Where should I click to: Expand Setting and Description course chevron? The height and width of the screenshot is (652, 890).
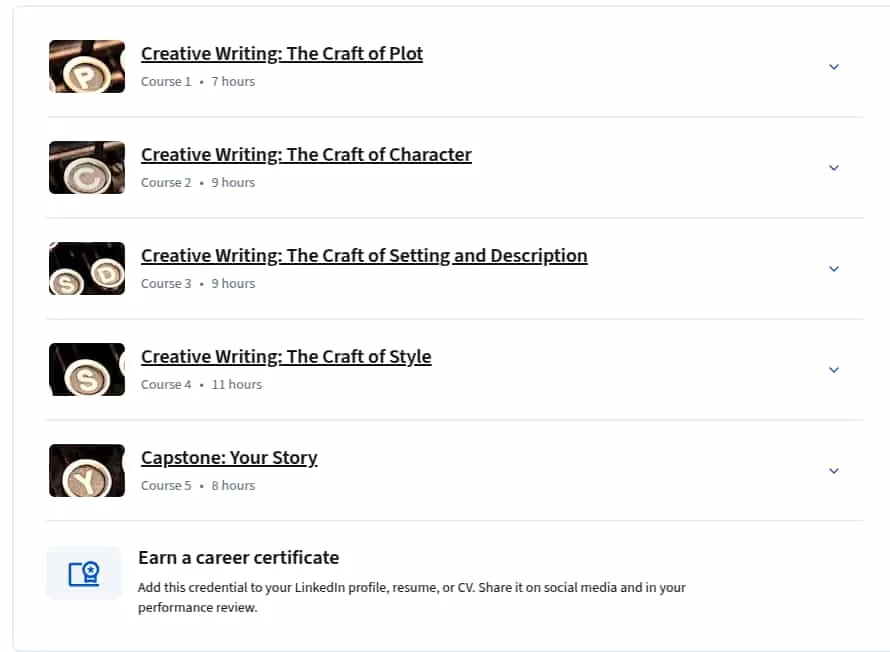pyautogui.click(x=833, y=269)
